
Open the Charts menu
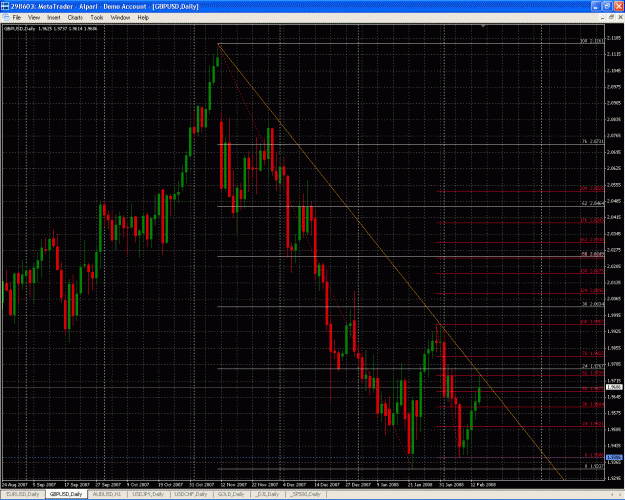(x=75, y=18)
